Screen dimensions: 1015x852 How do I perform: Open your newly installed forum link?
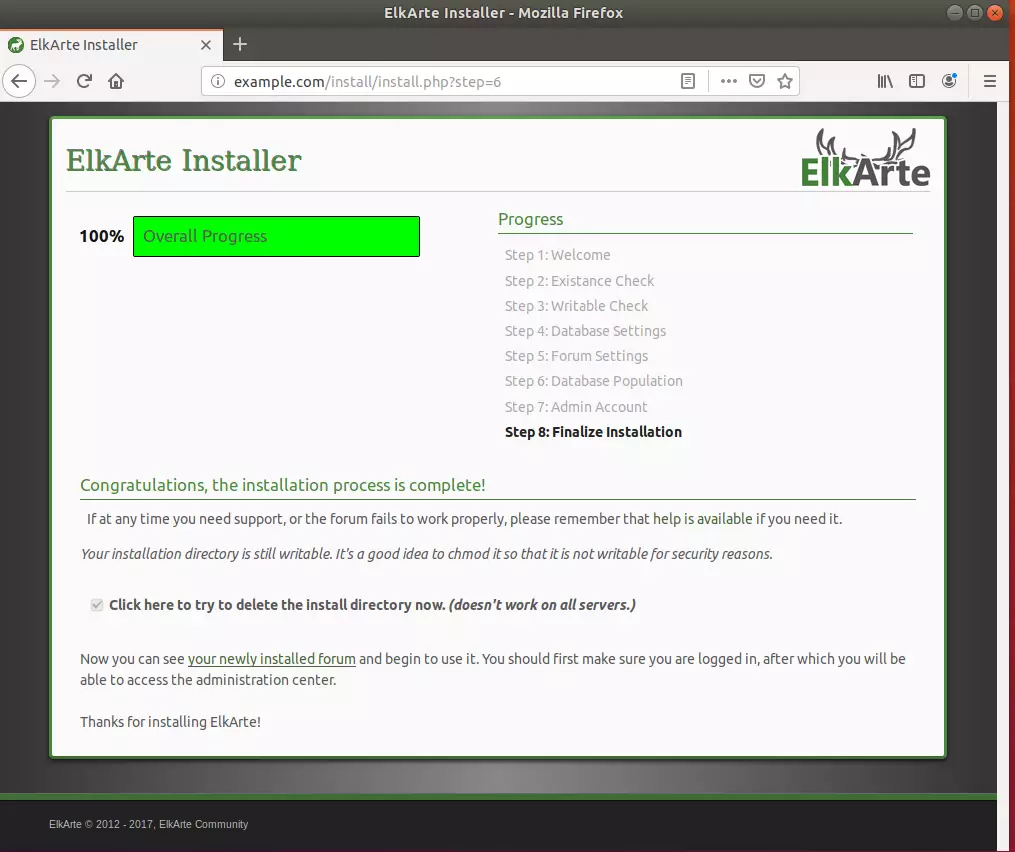271,659
